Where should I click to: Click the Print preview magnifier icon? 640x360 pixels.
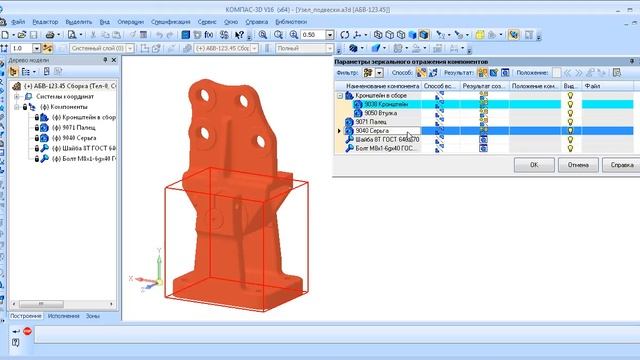click(x=72, y=35)
